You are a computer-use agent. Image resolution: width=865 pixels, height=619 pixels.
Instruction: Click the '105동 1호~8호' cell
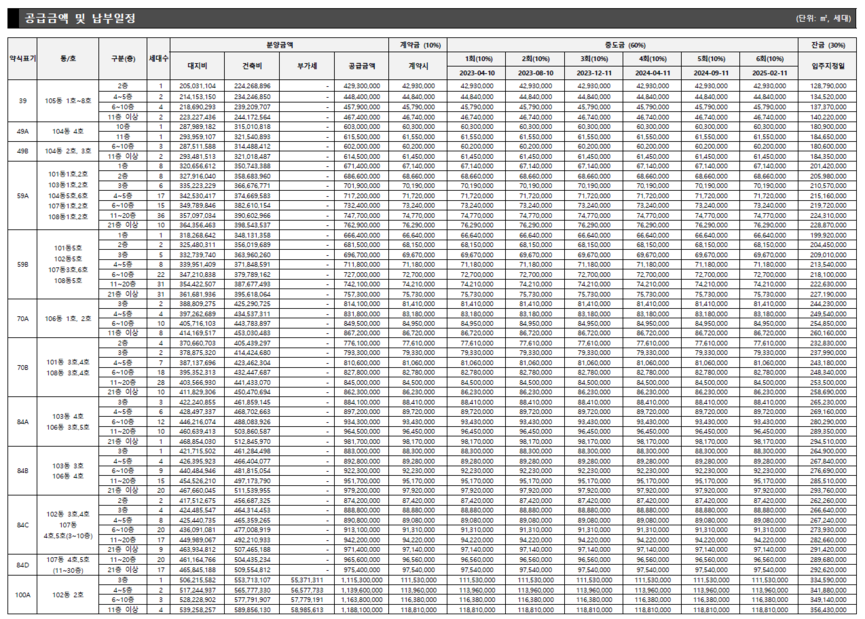(68, 101)
